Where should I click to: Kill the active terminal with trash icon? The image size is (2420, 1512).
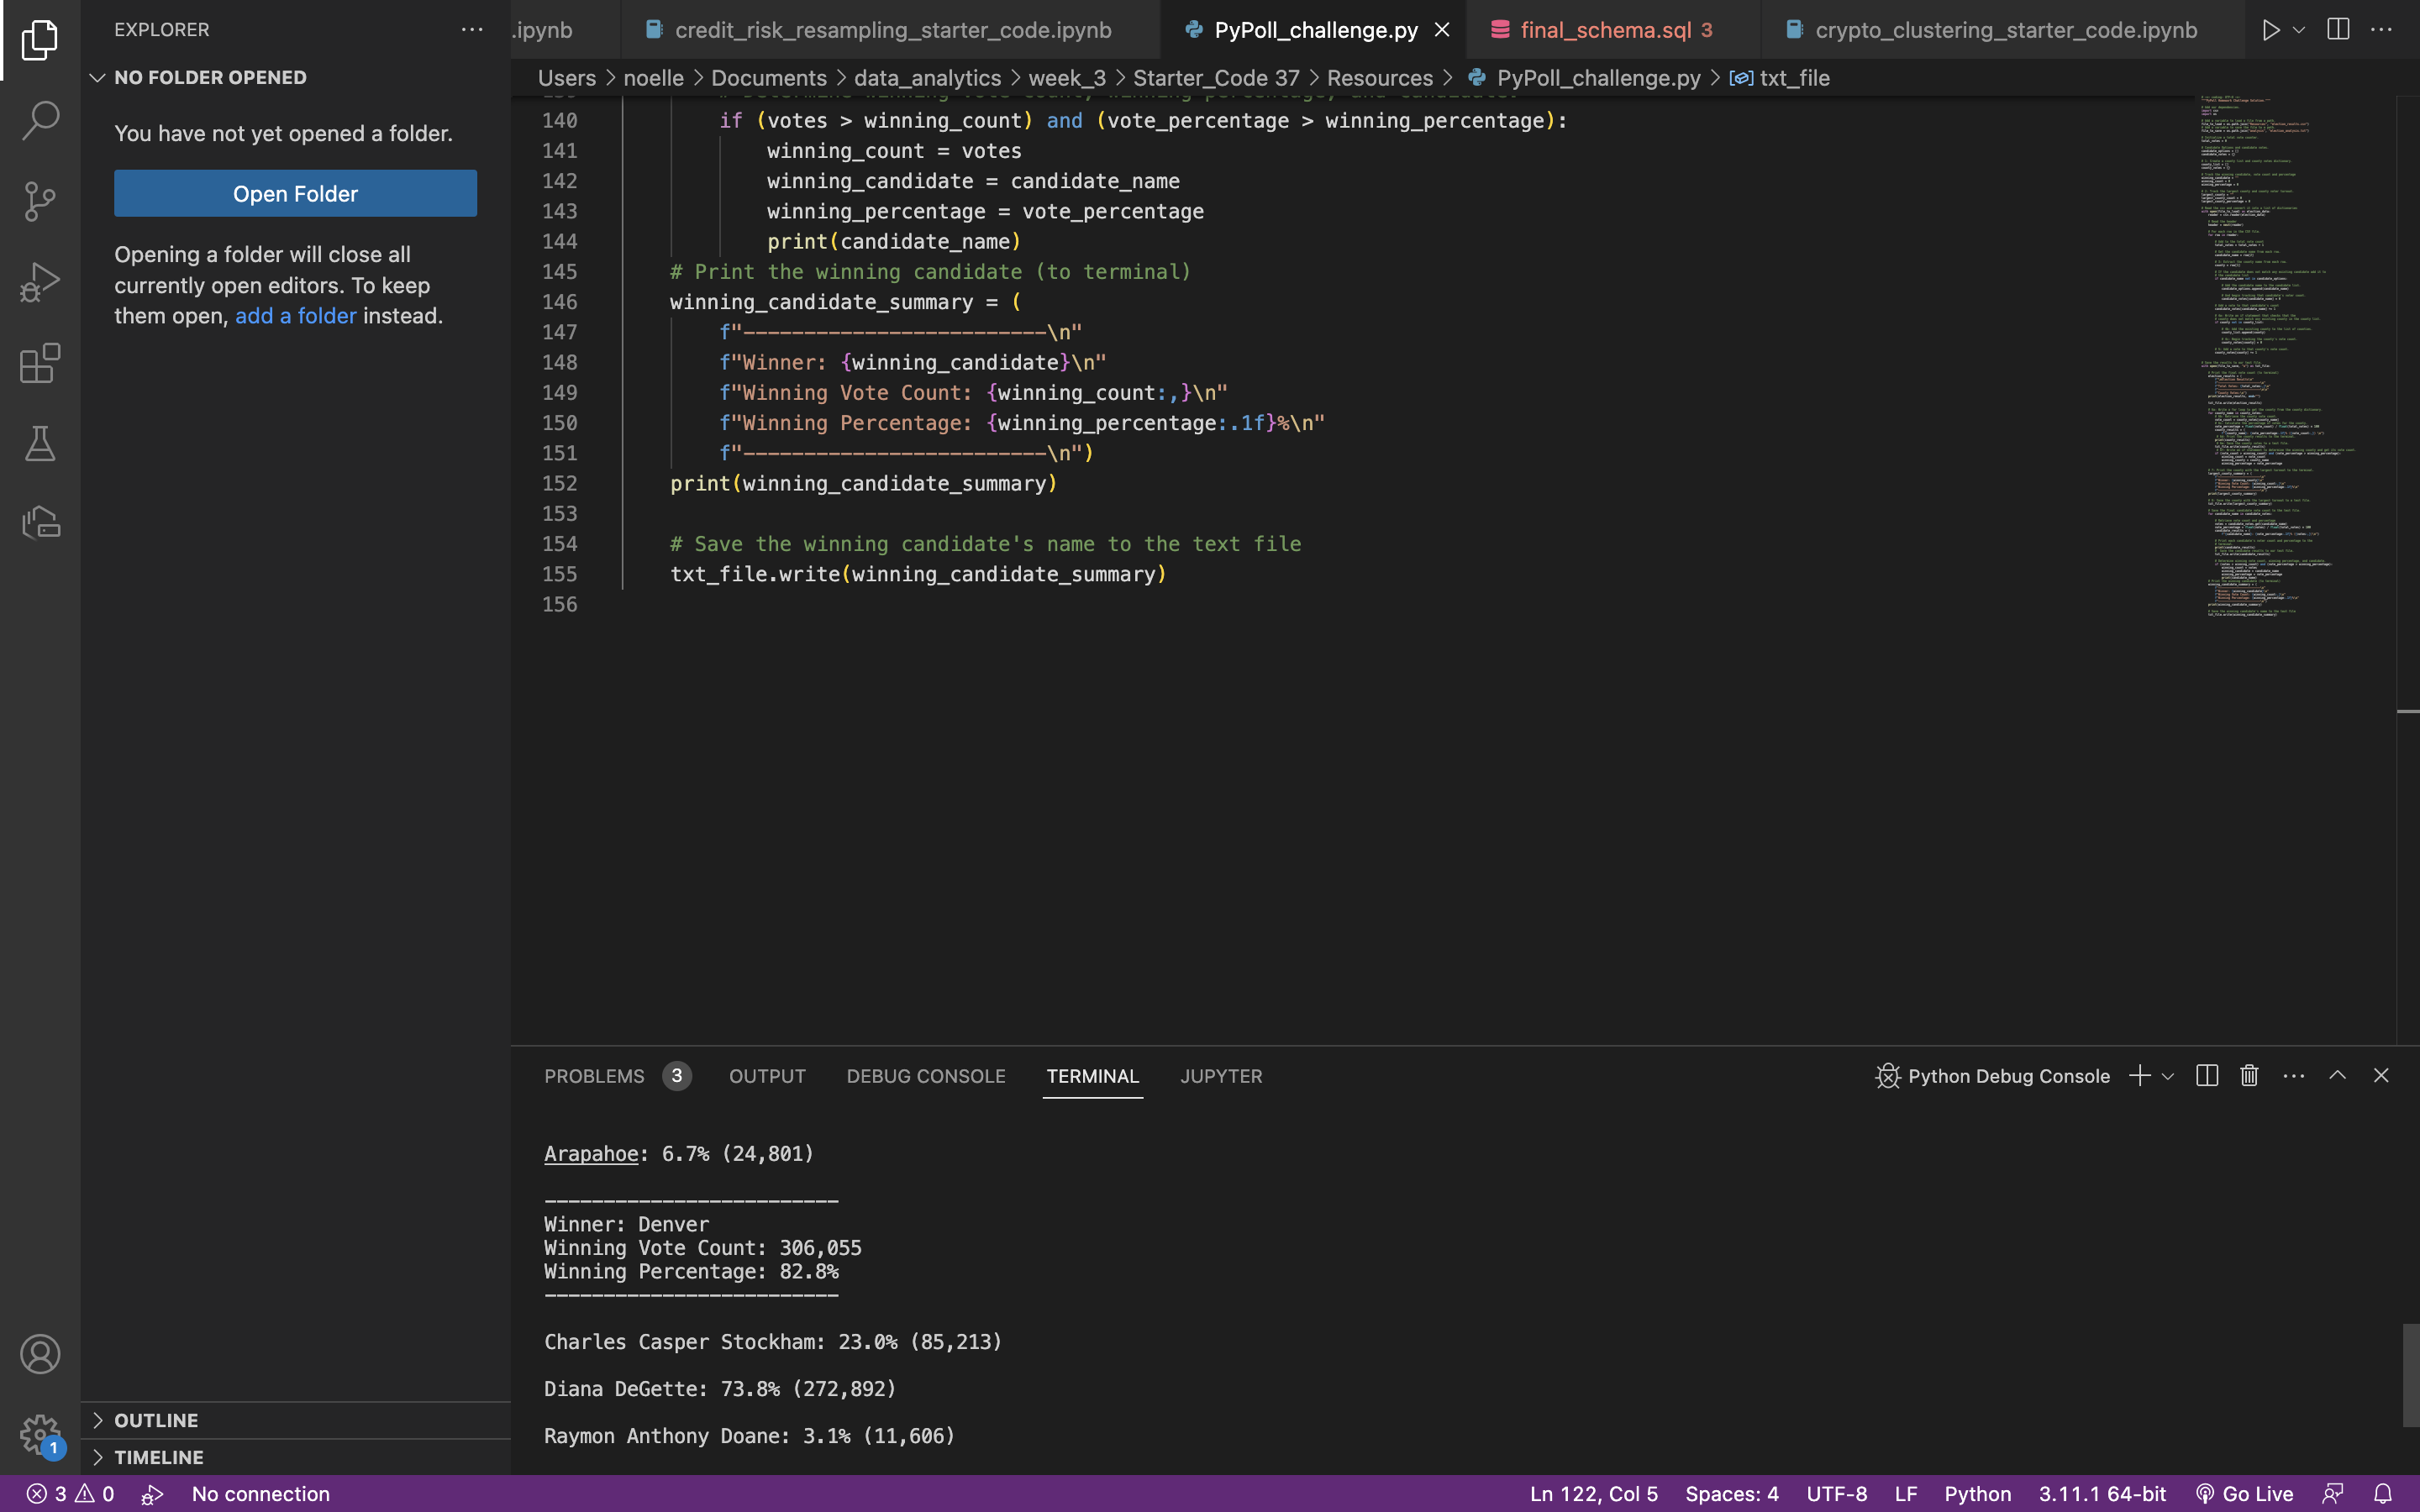2248,1075
